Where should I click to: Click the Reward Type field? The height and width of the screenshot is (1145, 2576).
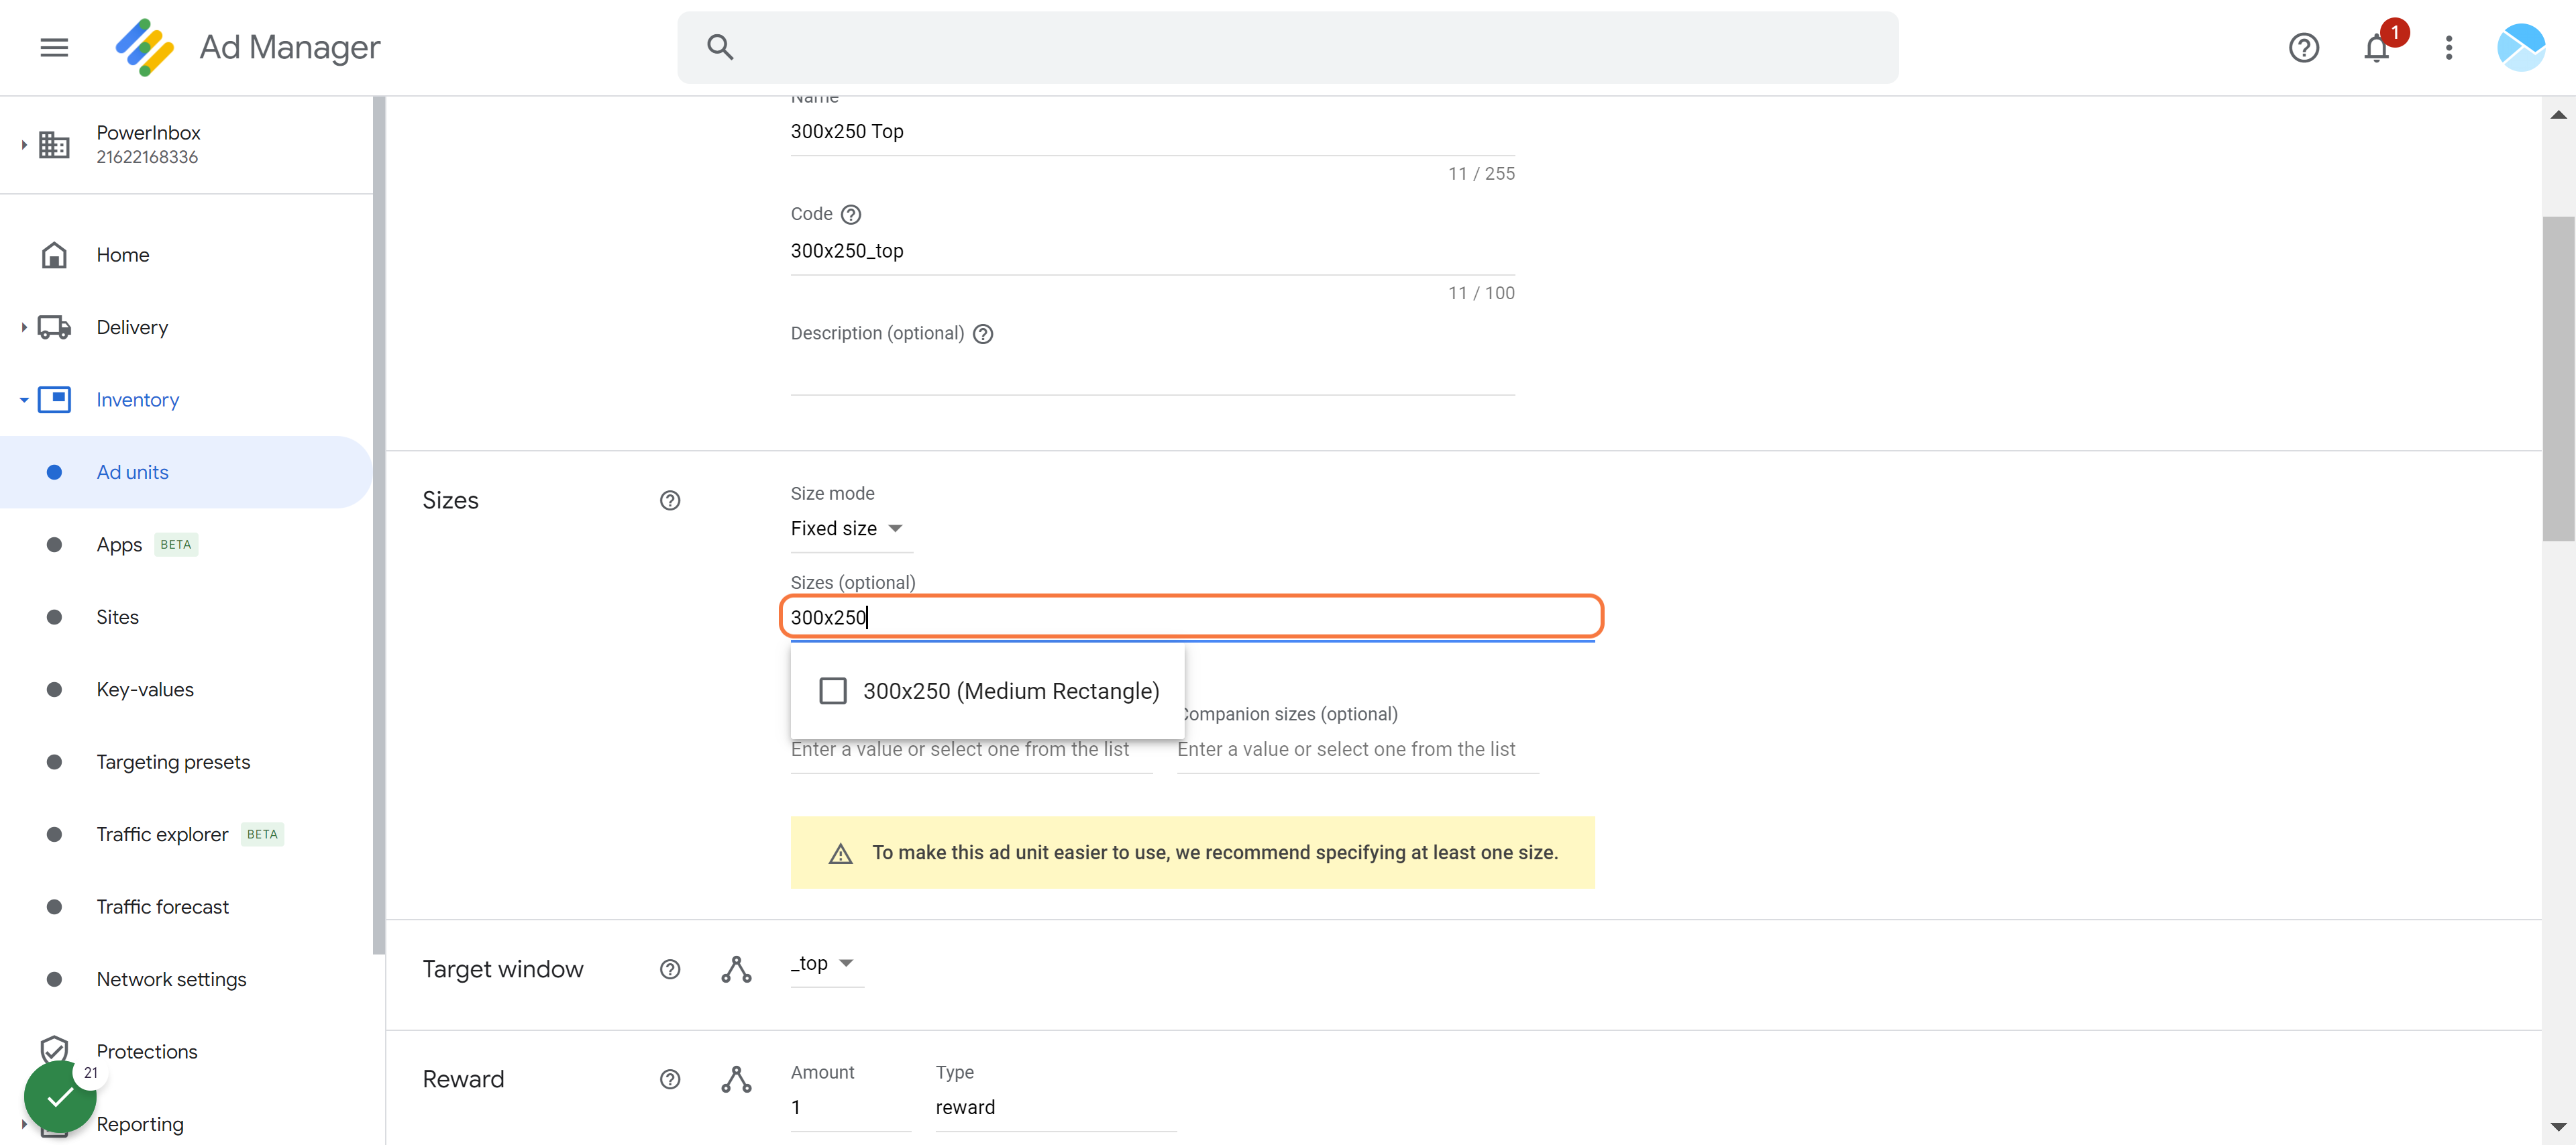(x=1055, y=1107)
